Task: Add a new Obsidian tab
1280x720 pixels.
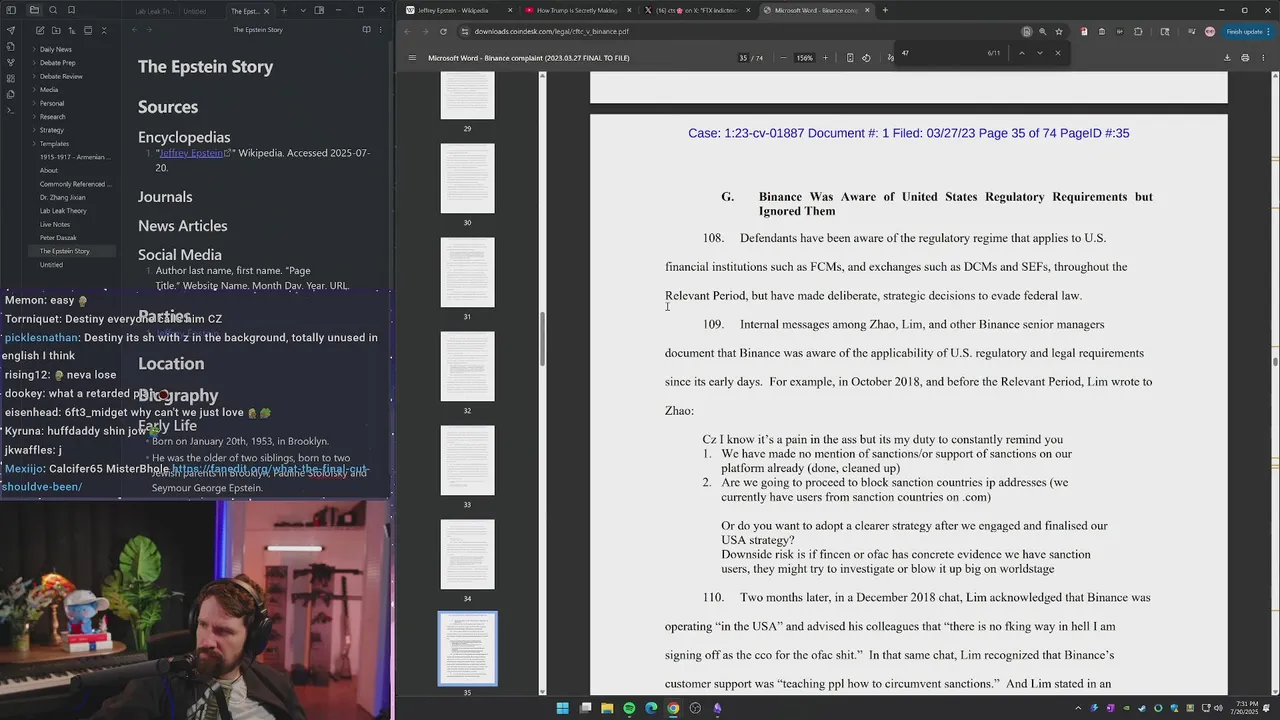Action: pyautogui.click(x=284, y=10)
